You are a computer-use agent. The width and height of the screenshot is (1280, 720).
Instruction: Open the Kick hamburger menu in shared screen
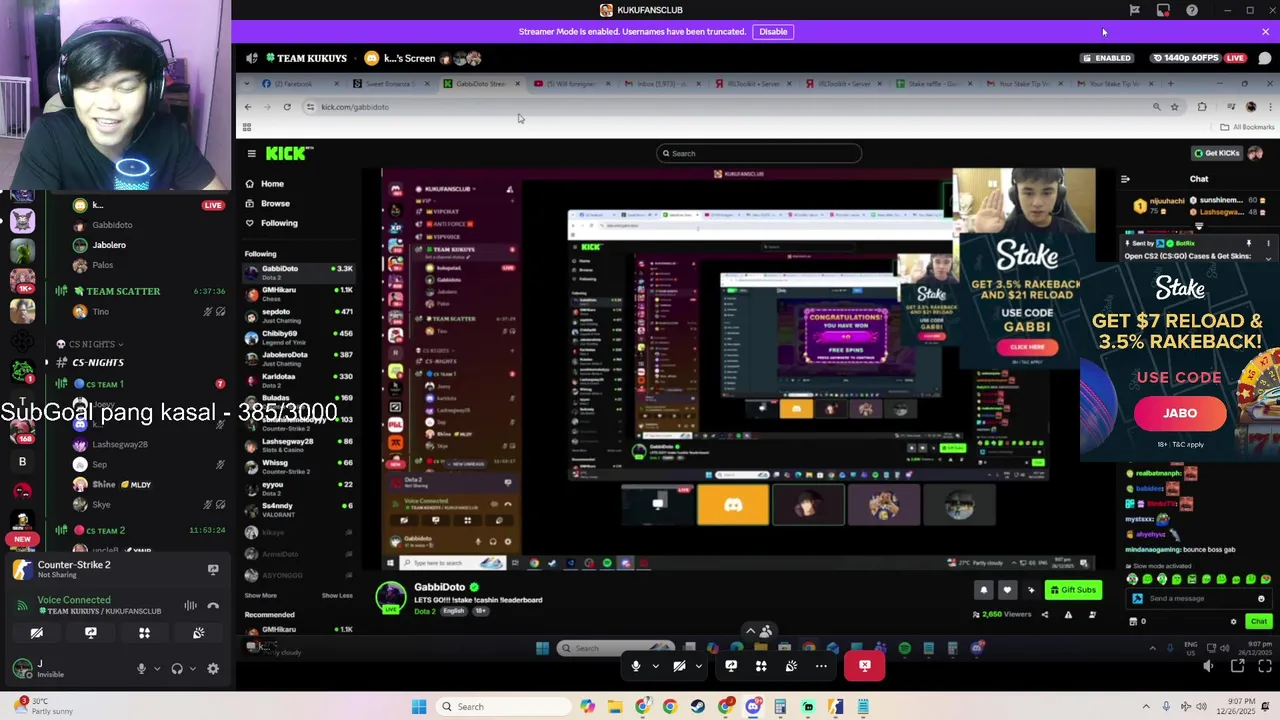pos(252,154)
